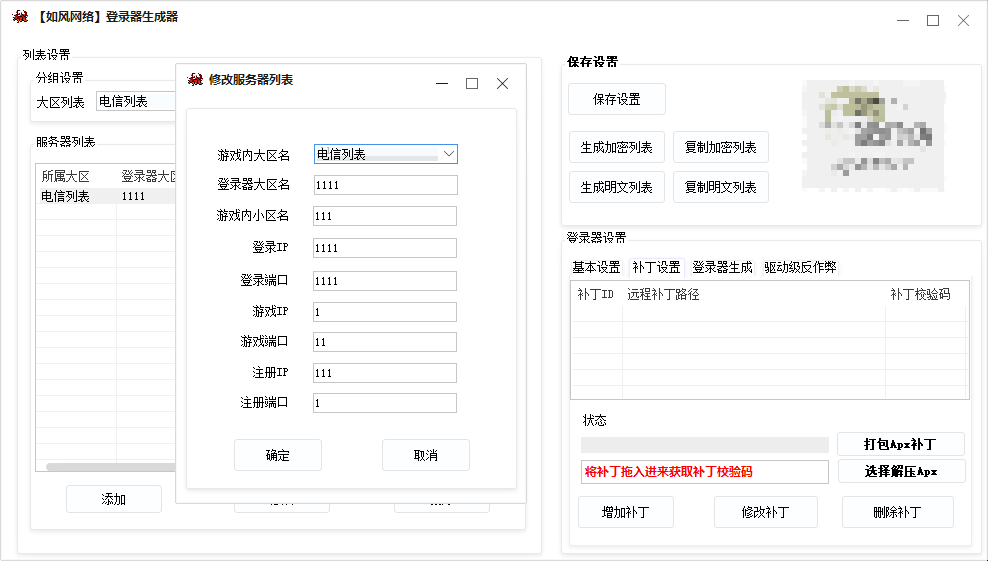Click the red app icon in main title bar
Screen dimensions: 988x561
coord(20,17)
